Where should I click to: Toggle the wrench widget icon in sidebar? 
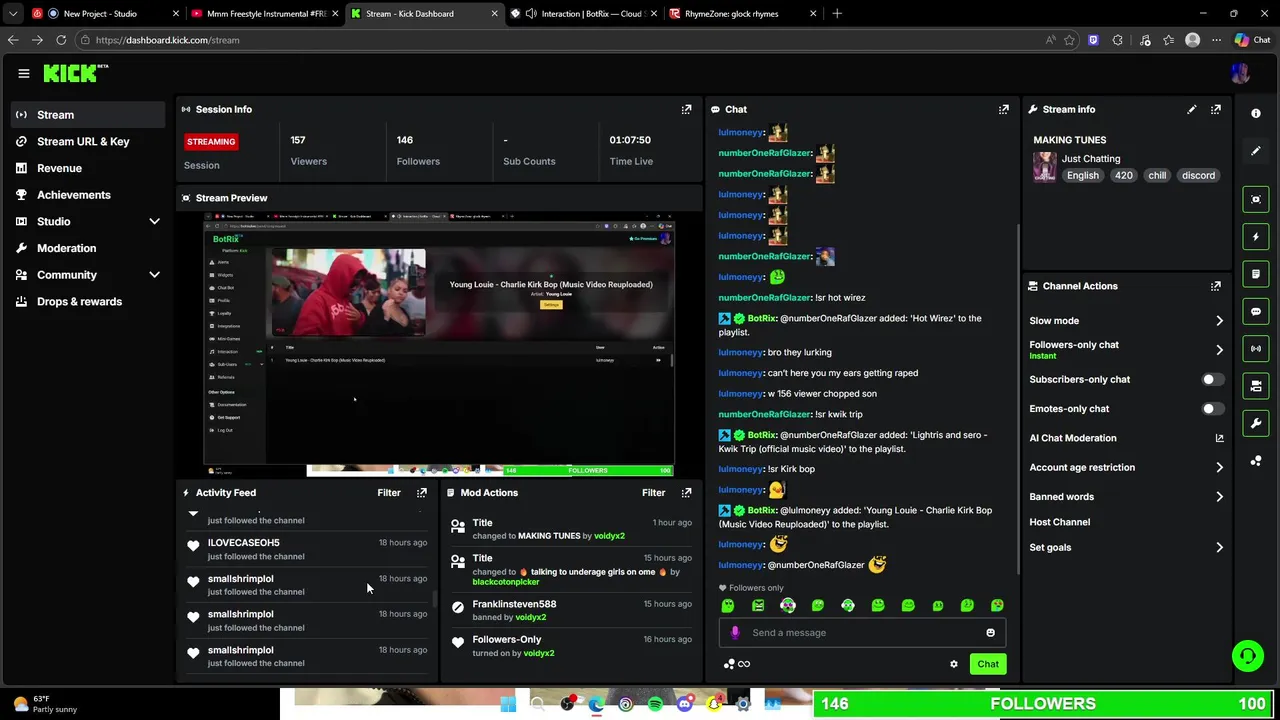(1256, 423)
